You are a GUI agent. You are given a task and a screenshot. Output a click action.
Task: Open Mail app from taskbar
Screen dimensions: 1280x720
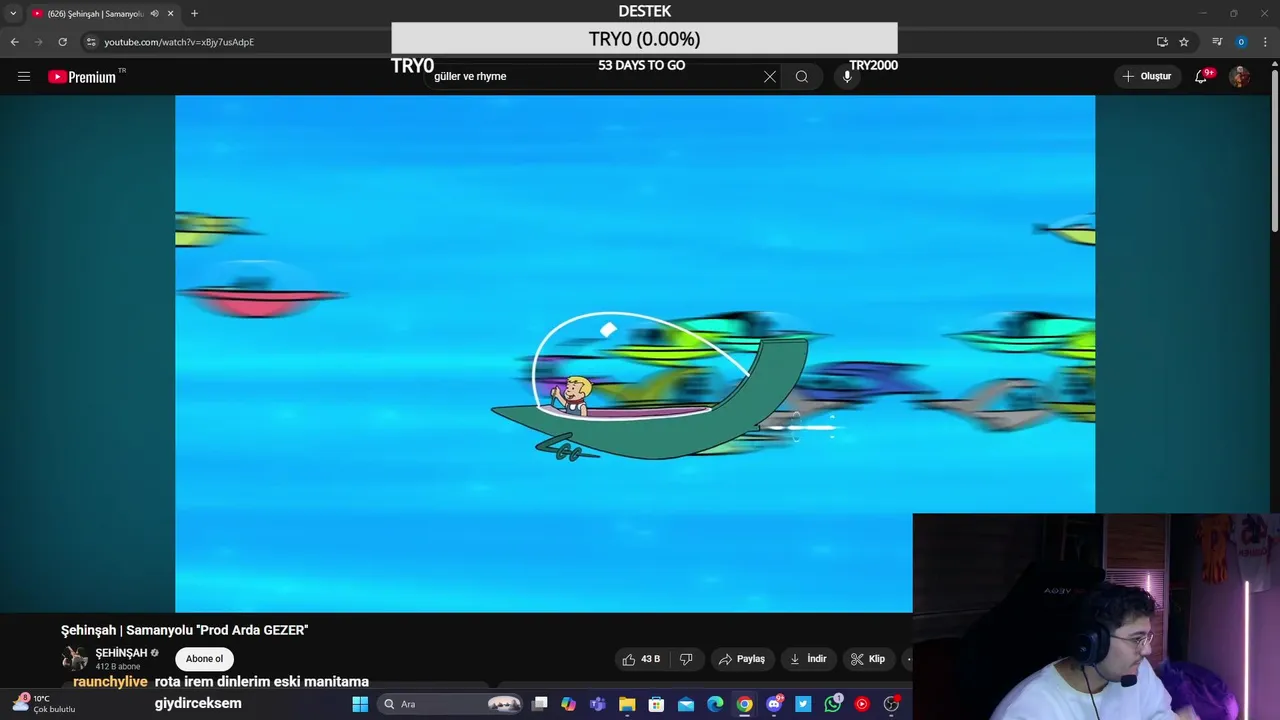(x=686, y=704)
